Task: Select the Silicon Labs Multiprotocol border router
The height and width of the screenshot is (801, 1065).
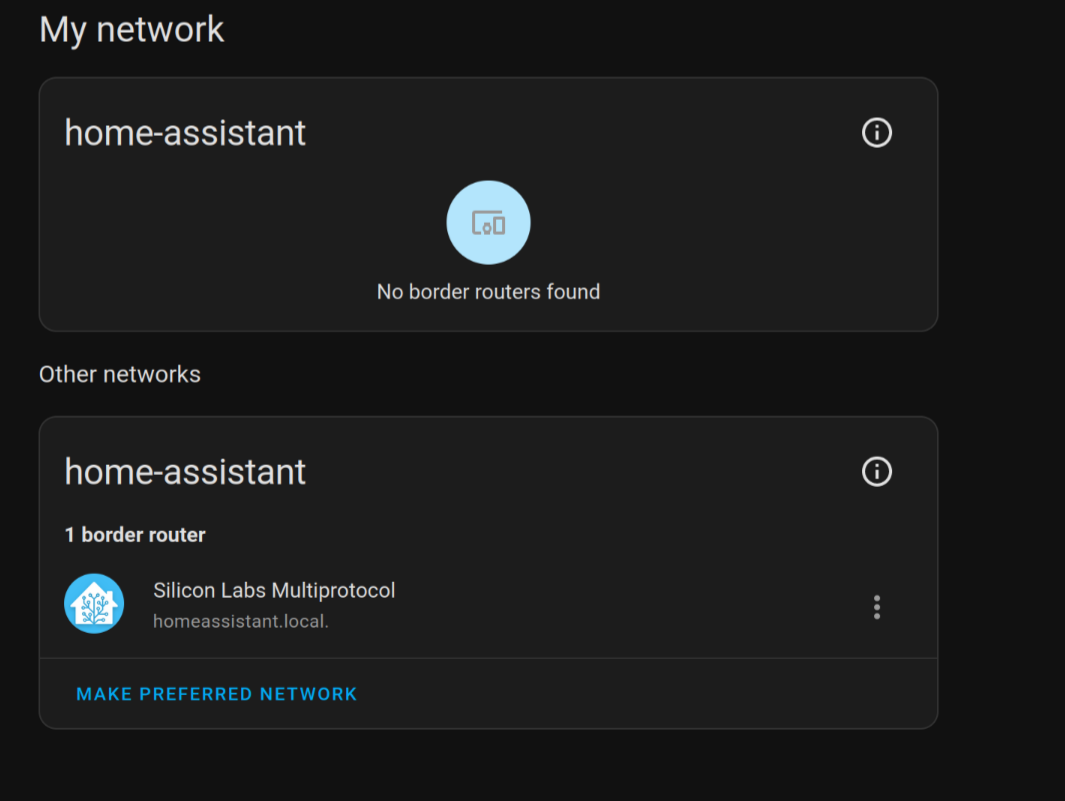Action: [274, 590]
